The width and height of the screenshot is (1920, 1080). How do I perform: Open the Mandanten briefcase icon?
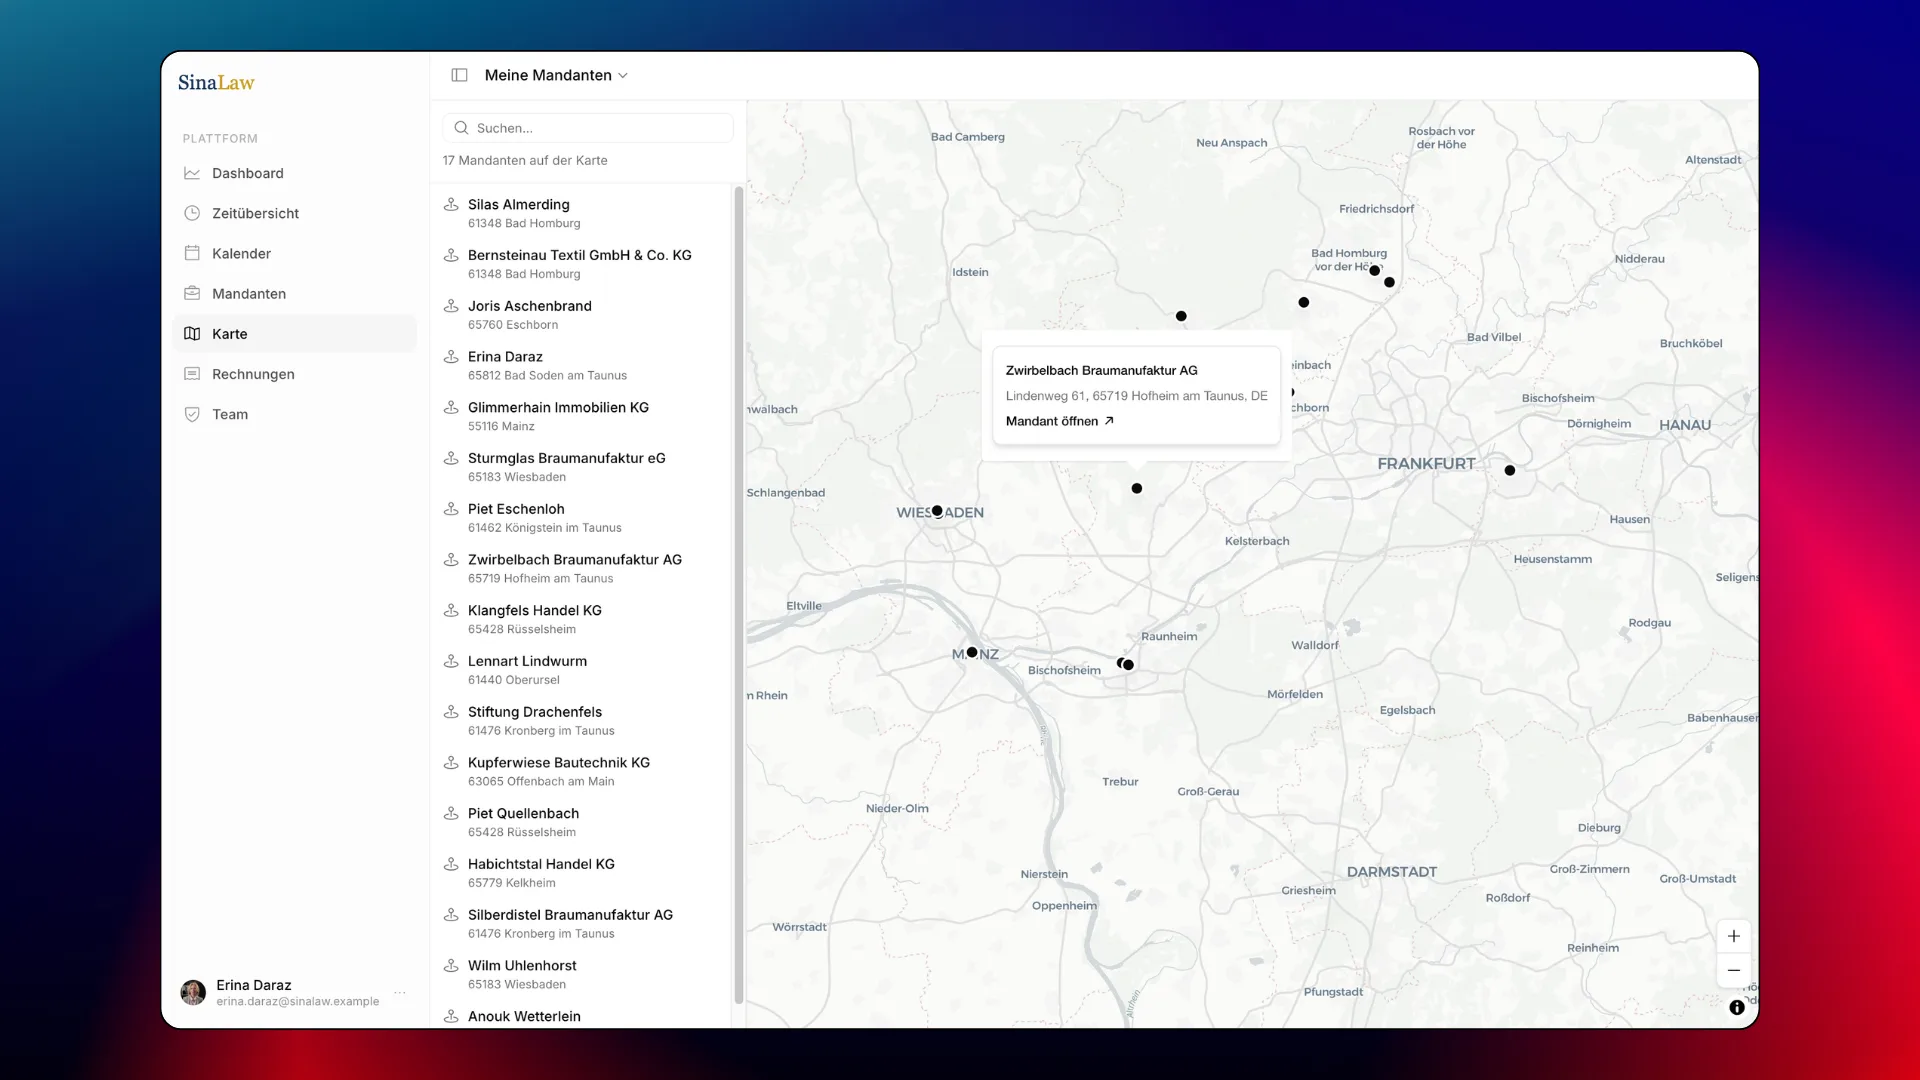tap(192, 293)
